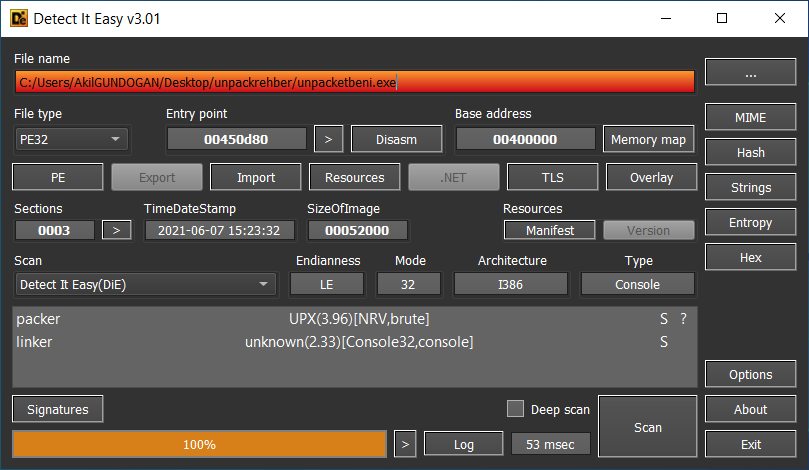Click the 100% progress bar

[x=199, y=444]
